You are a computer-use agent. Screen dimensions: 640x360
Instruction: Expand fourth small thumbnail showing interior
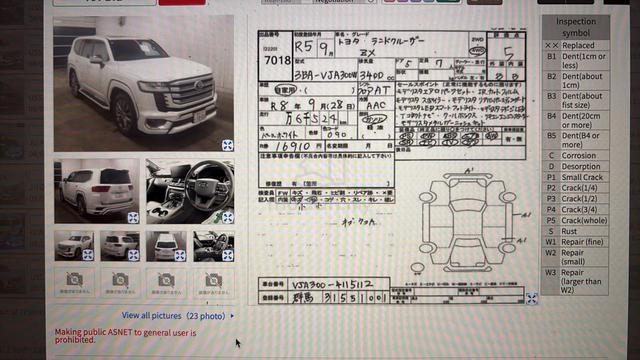[x=228, y=256]
